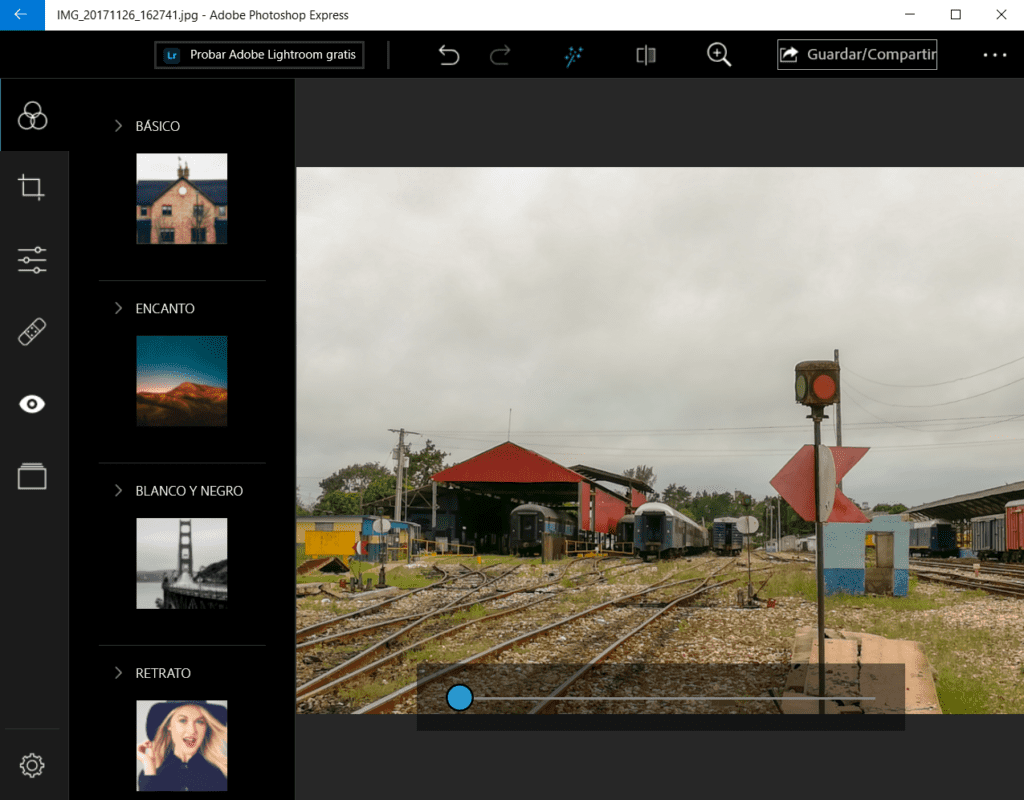The image size is (1024, 800).
Task: Click the blue slider handle
Action: pos(460,697)
